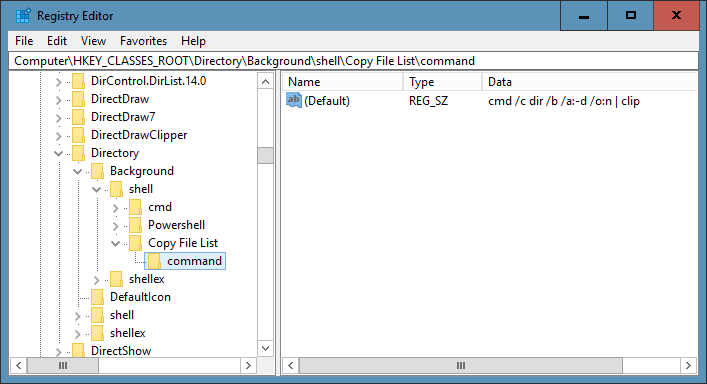The image size is (707, 384).
Task: Expand the shellex key under Background
Action: pos(96,280)
